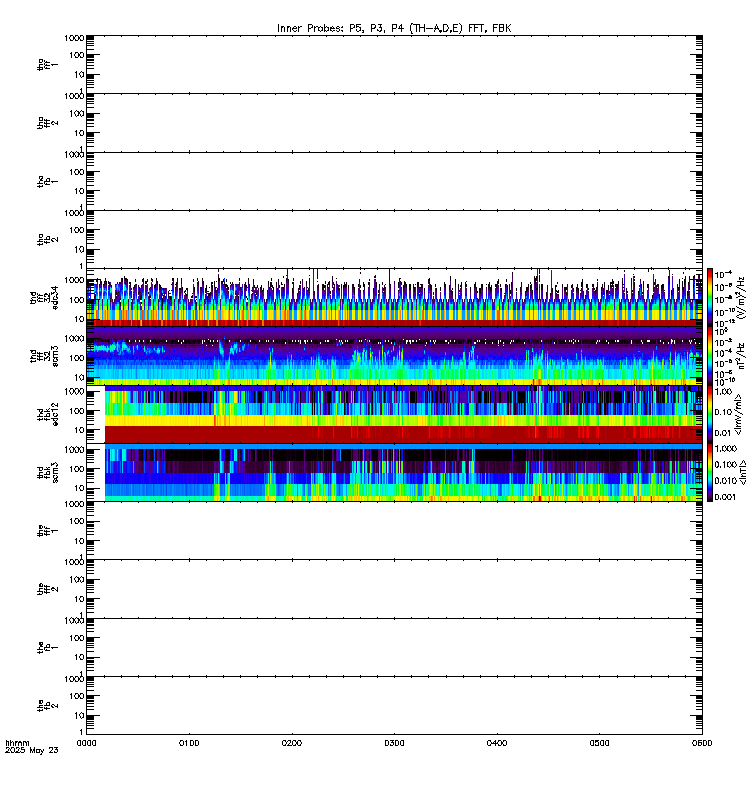Click the '0.010' tick on <|nT|> color bar

pyautogui.click(x=725, y=481)
